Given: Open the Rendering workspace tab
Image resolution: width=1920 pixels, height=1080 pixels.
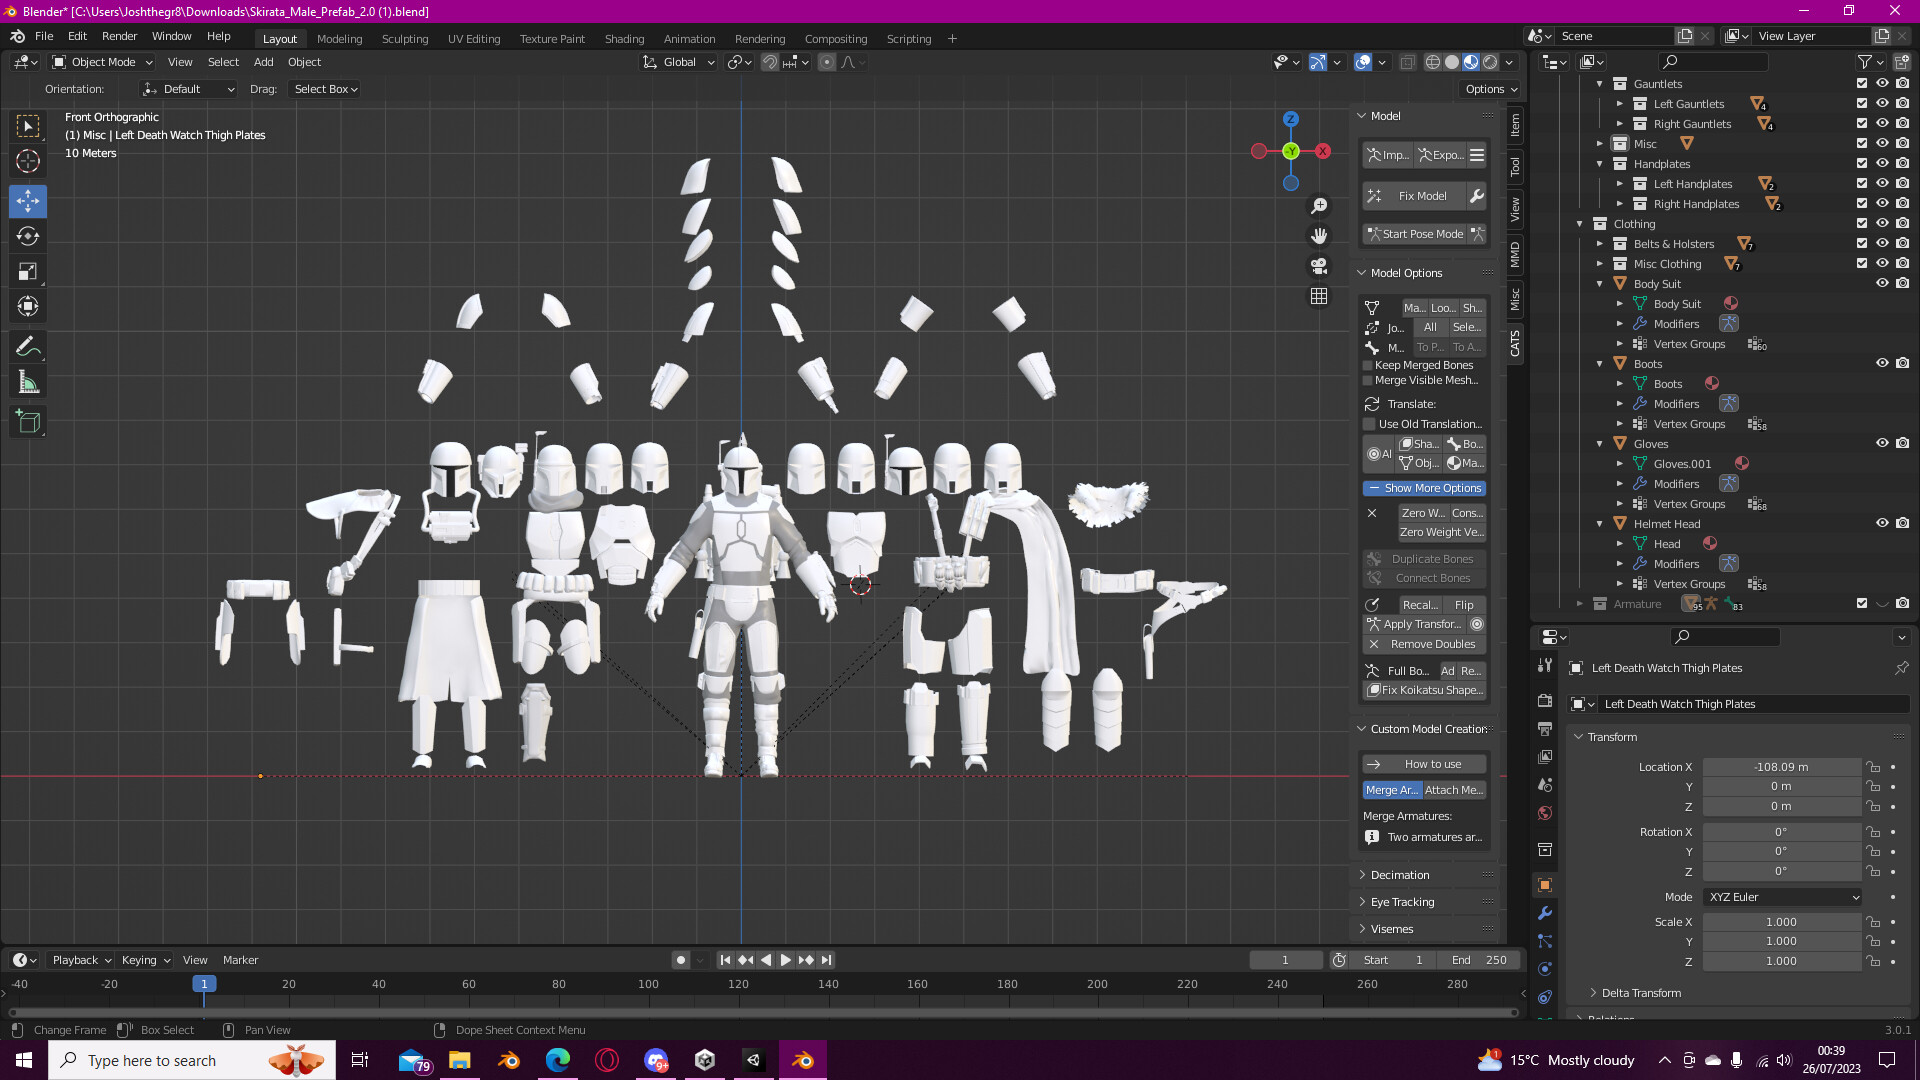Looking at the screenshot, I should coord(760,38).
